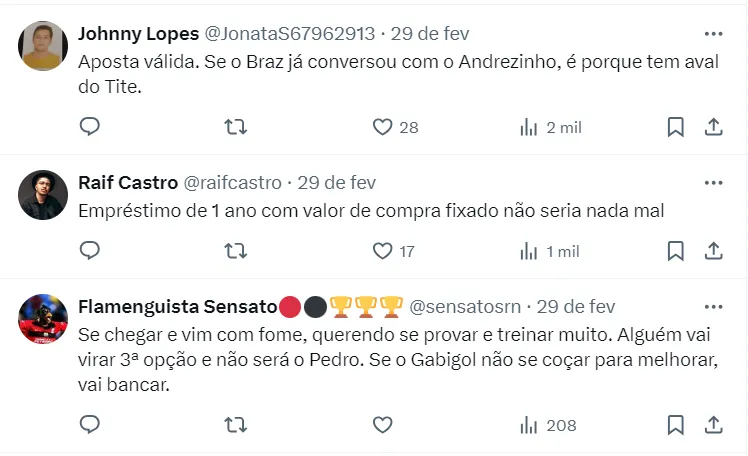Image resolution: width=748 pixels, height=456 pixels.
Task: Reply to Raif Castro's tweet
Action: pos(90,251)
